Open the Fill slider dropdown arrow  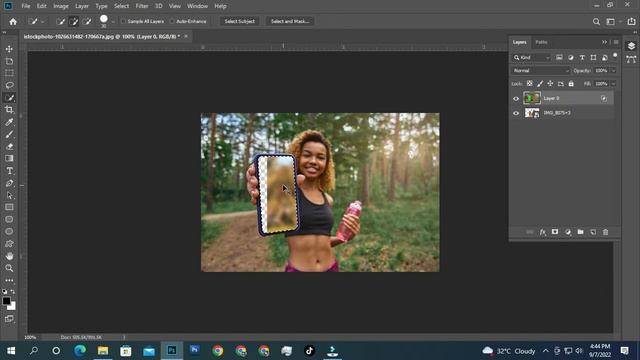(x=613, y=84)
